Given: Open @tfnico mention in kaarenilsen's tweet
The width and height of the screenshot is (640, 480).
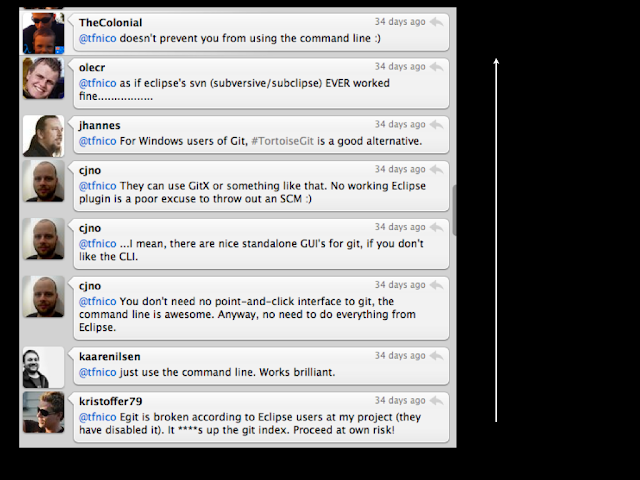Looking at the screenshot, I should point(97,372).
